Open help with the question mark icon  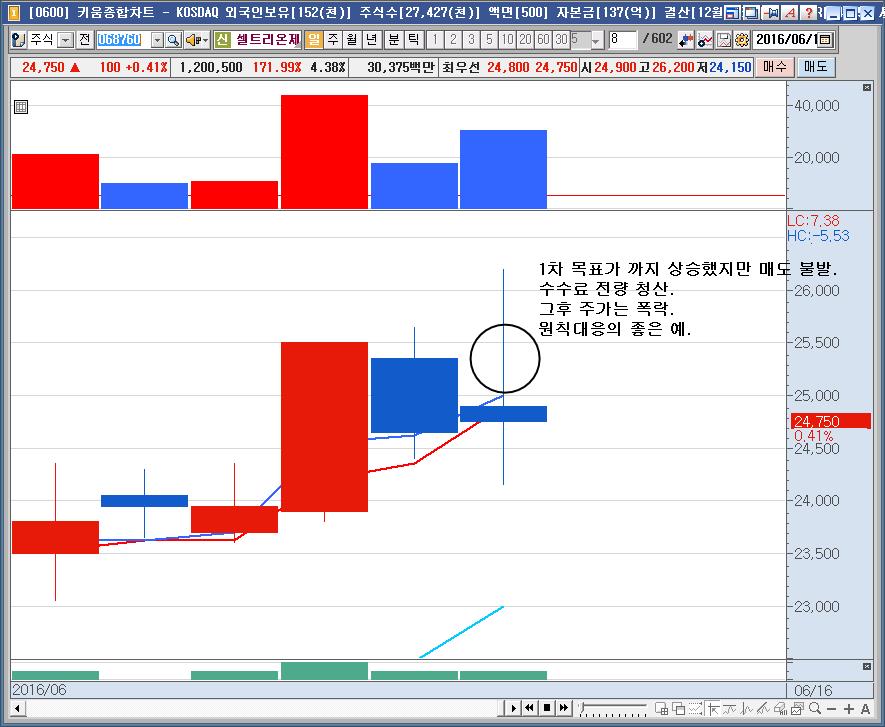point(809,12)
